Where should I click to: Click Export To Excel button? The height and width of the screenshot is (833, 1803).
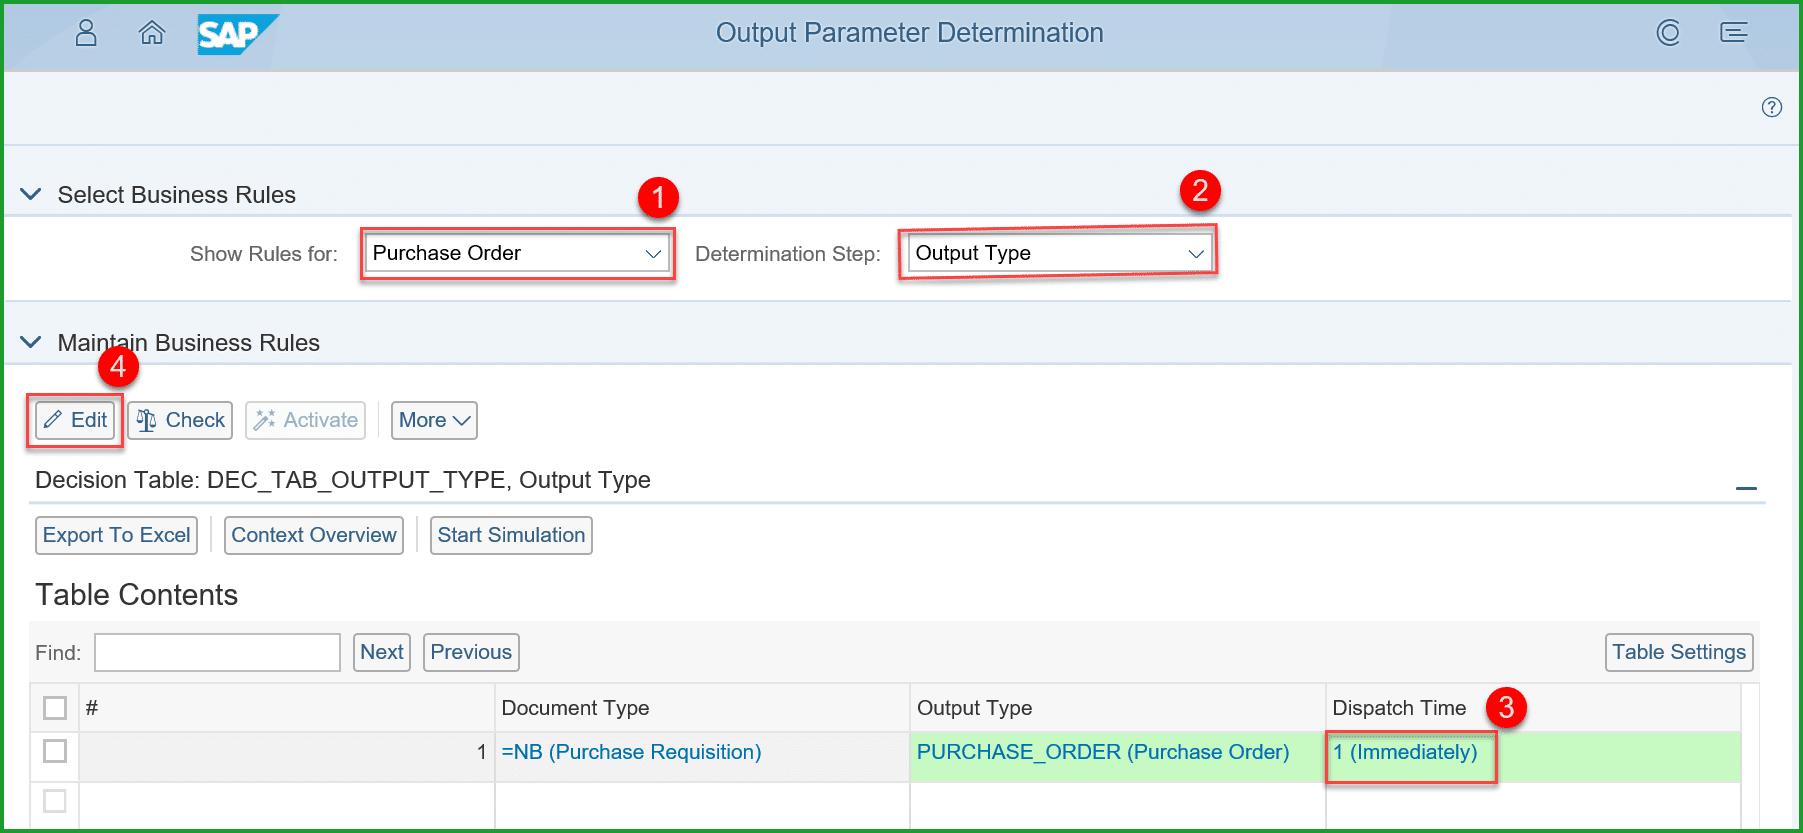click(x=116, y=535)
